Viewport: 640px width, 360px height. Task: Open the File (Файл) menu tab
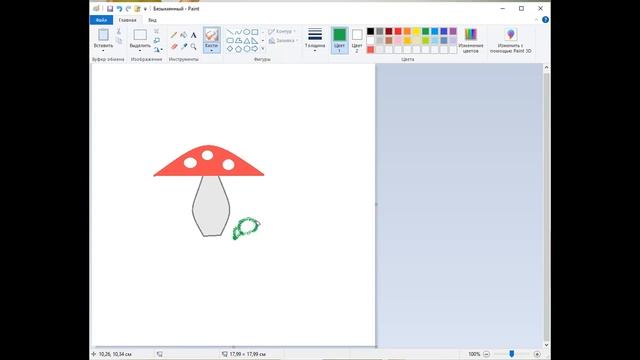[x=101, y=20]
